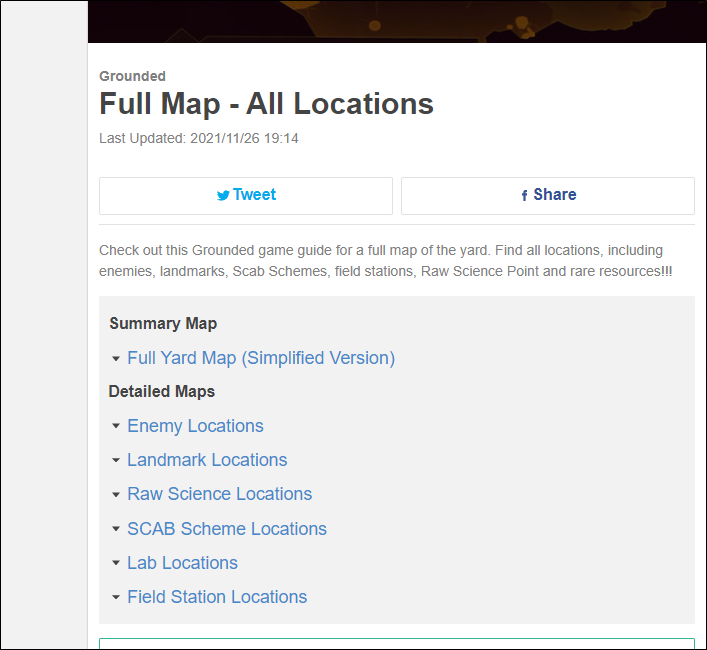707x650 pixels.
Task: Click the Twitter bird icon
Action: coord(223,195)
